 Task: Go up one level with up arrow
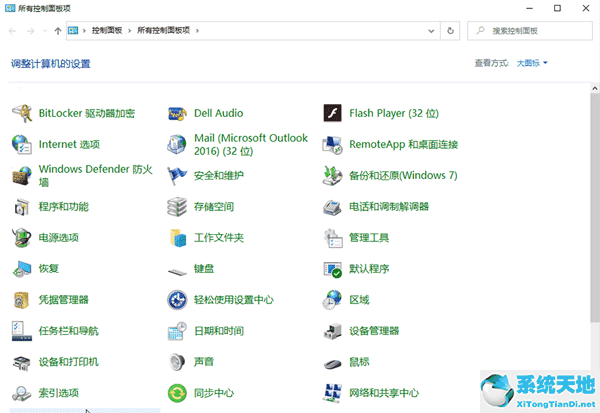pos(58,31)
